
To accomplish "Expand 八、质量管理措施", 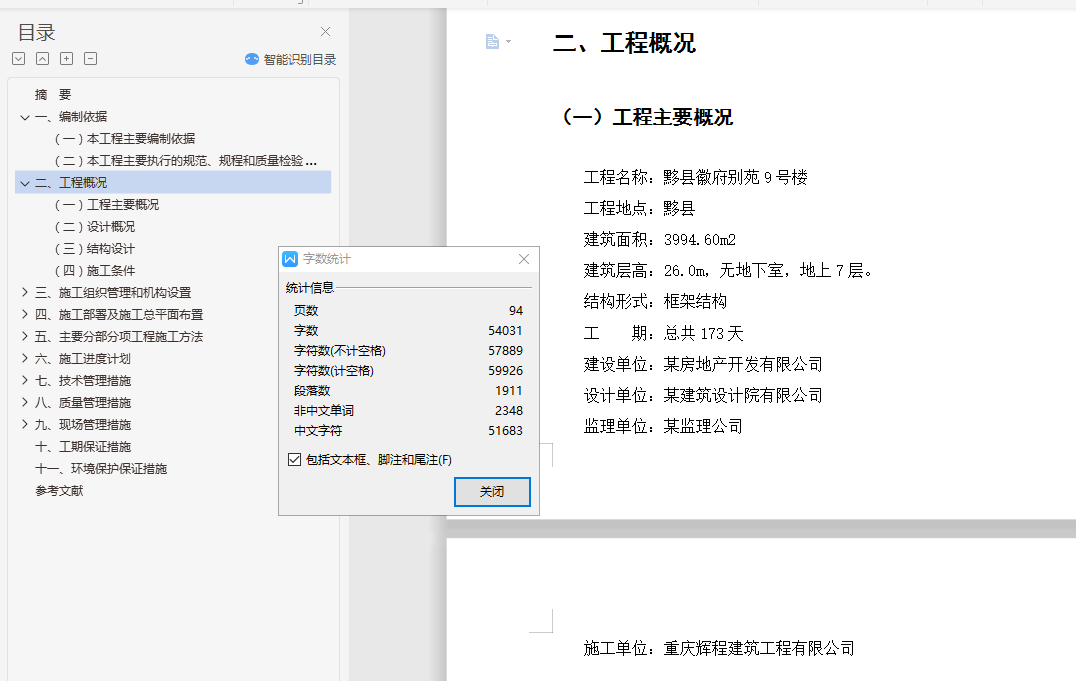I will (x=25, y=402).
